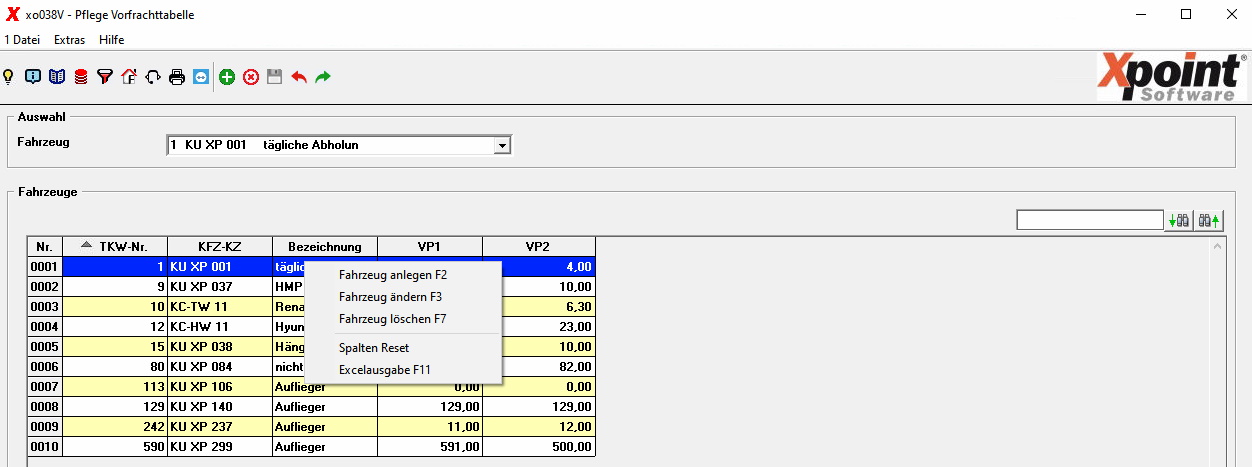This screenshot has width=1252, height=467.
Task: Search upward with binoculars up-arrow button
Action: [1210, 220]
